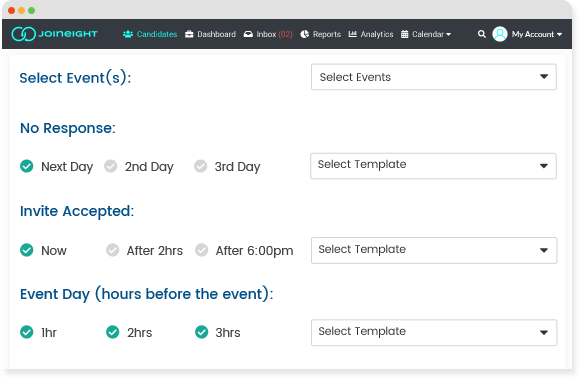Click the Reports pie chart icon
This screenshot has width=580, height=379.
pyautogui.click(x=304, y=34)
